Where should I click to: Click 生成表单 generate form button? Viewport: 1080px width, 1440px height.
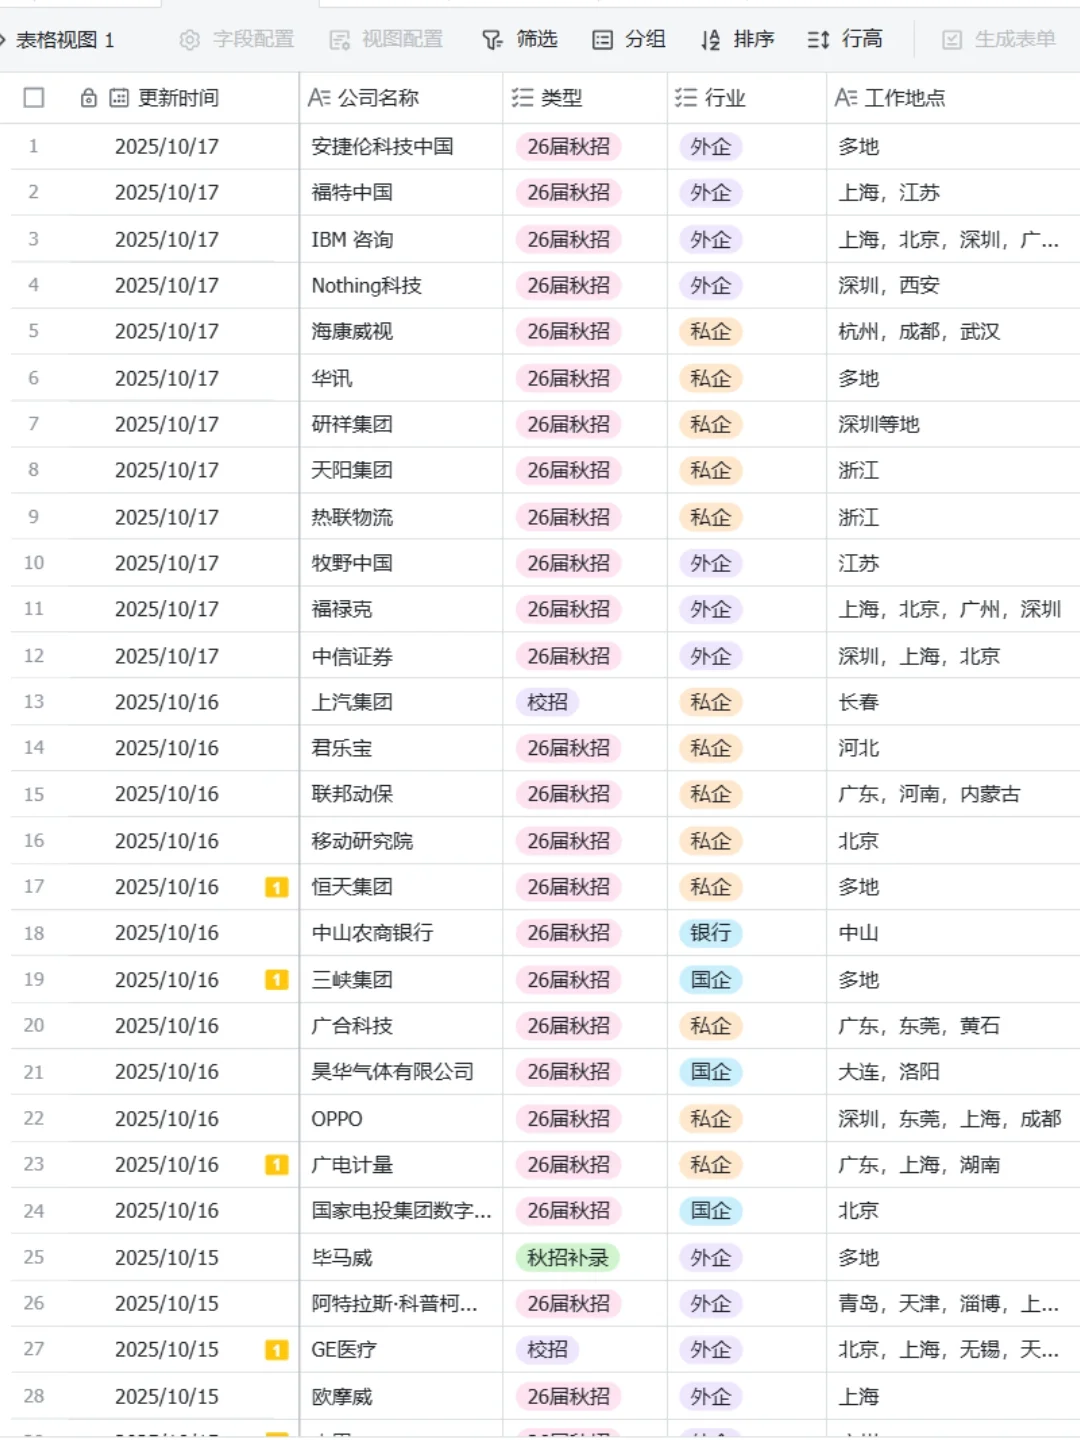click(998, 39)
